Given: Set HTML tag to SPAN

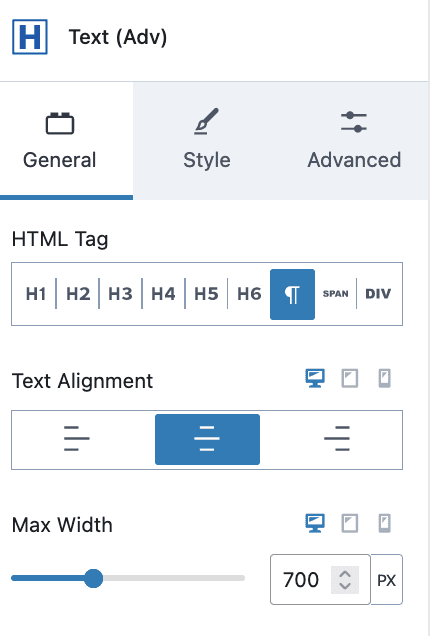Looking at the screenshot, I should (335, 294).
